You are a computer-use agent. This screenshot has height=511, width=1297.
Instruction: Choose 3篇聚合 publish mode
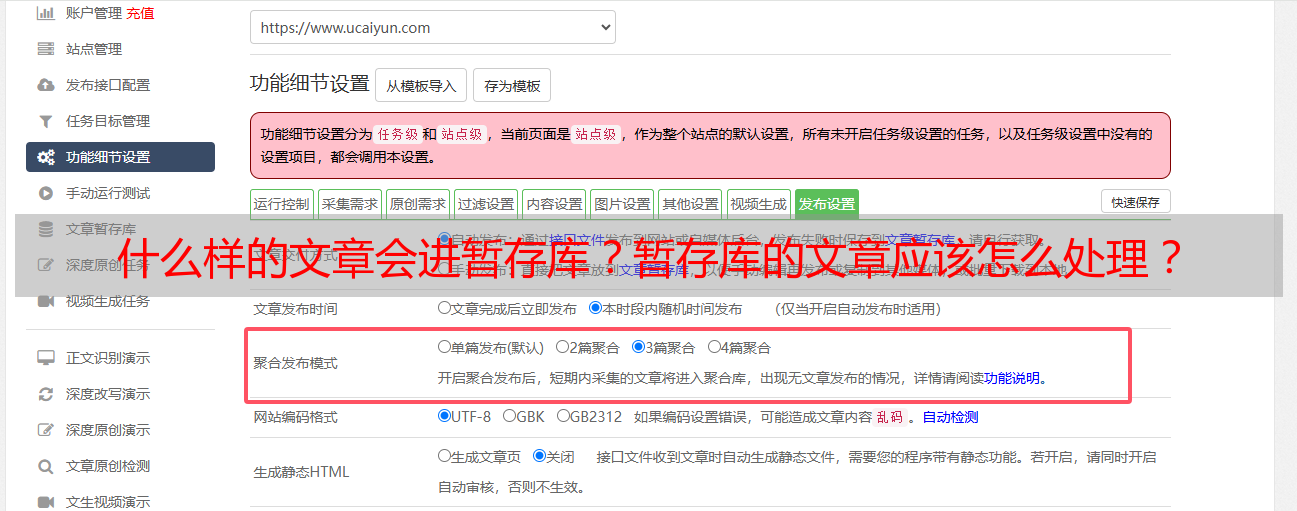point(638,347)
